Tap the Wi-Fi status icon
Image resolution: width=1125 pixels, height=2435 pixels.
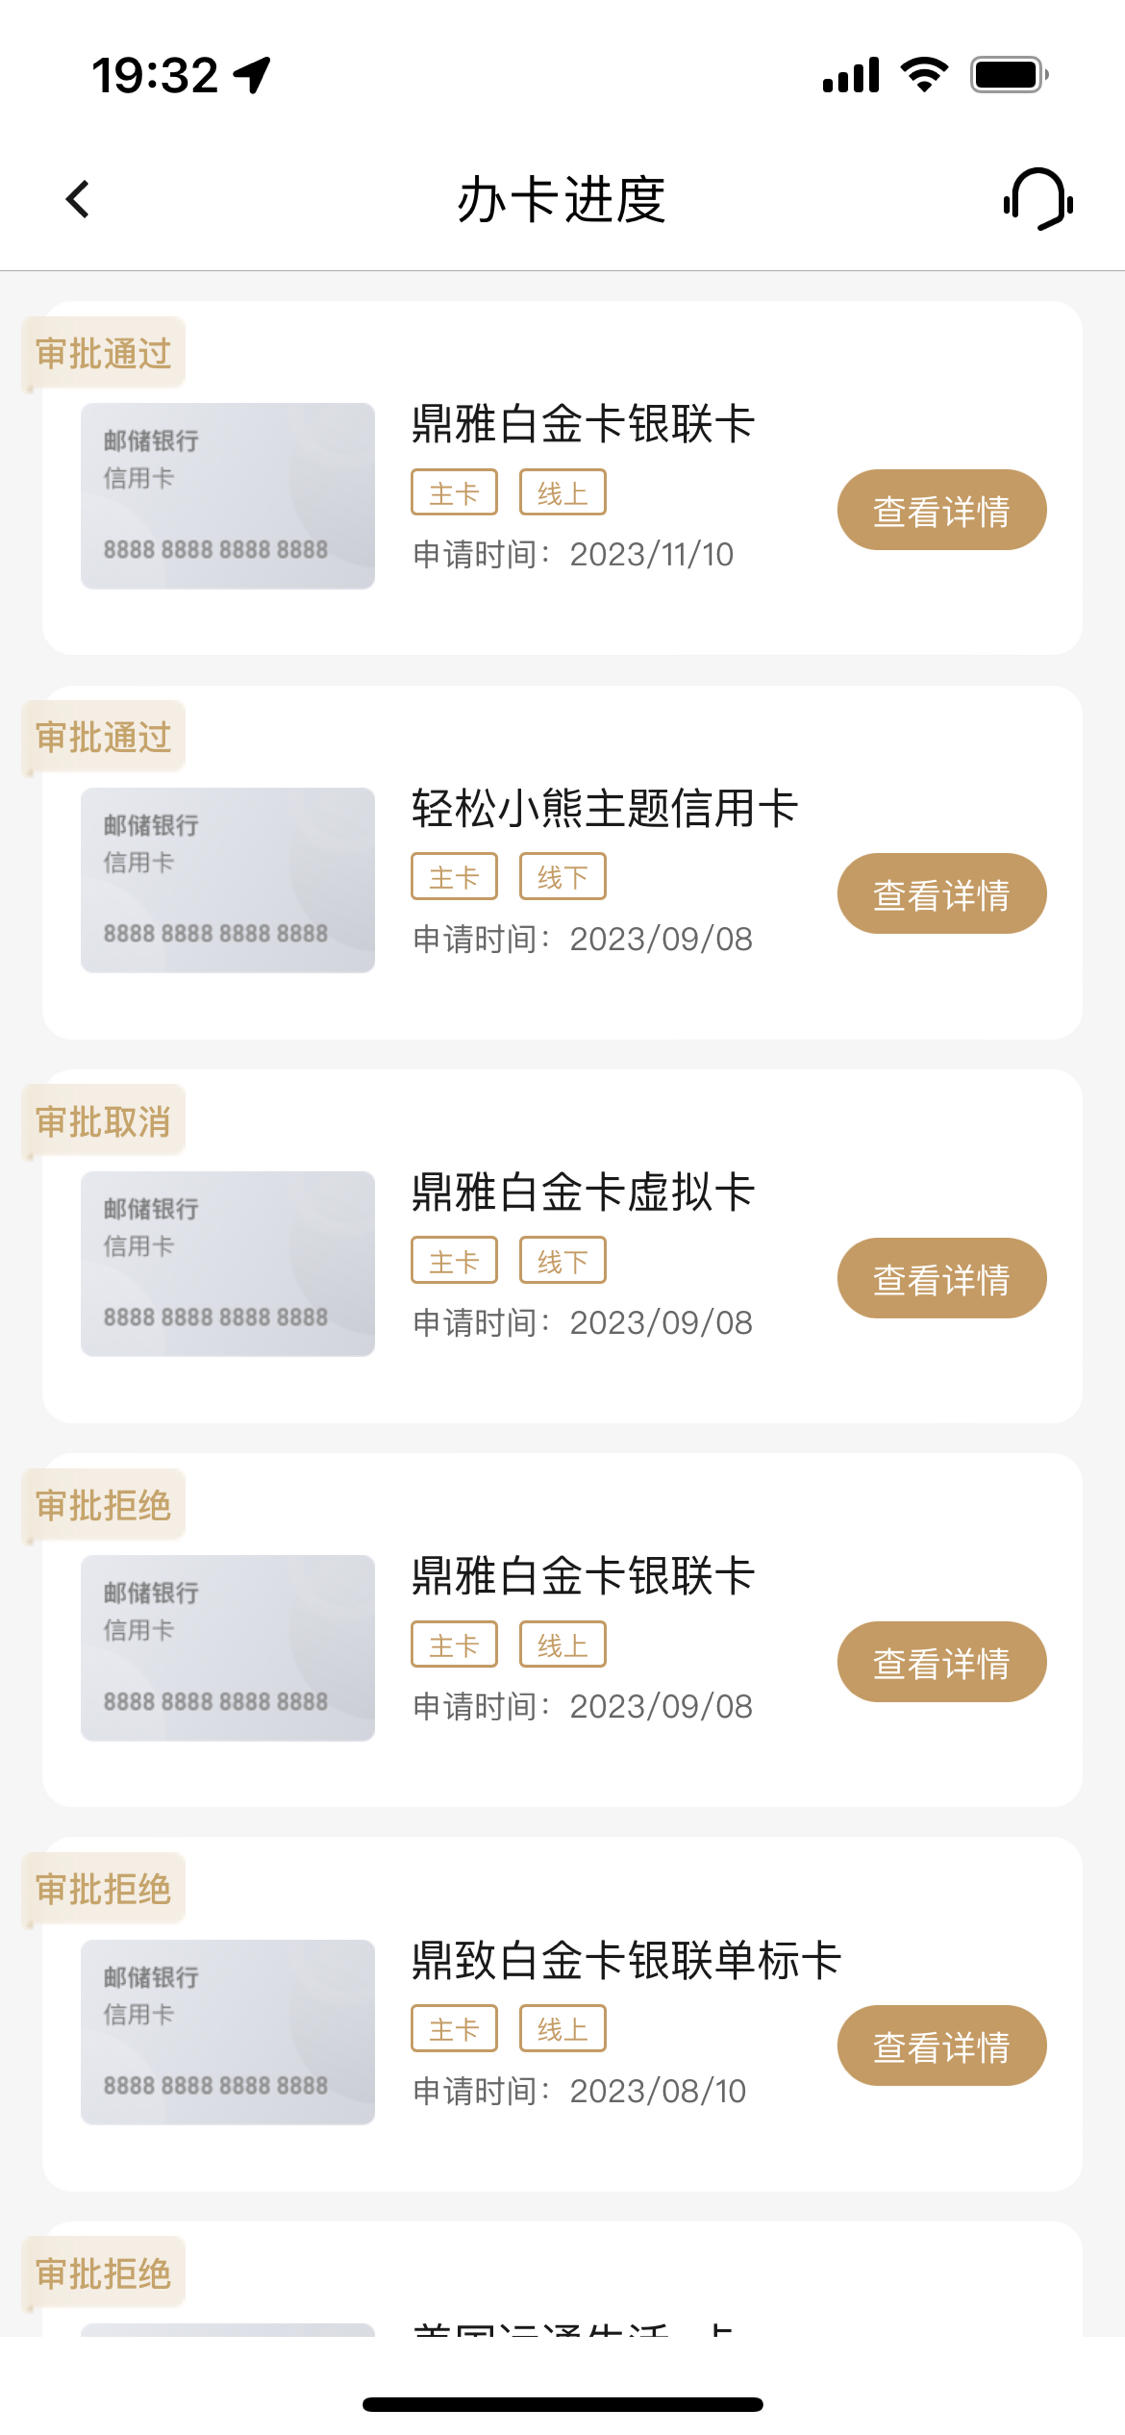(x=924, y=75)
